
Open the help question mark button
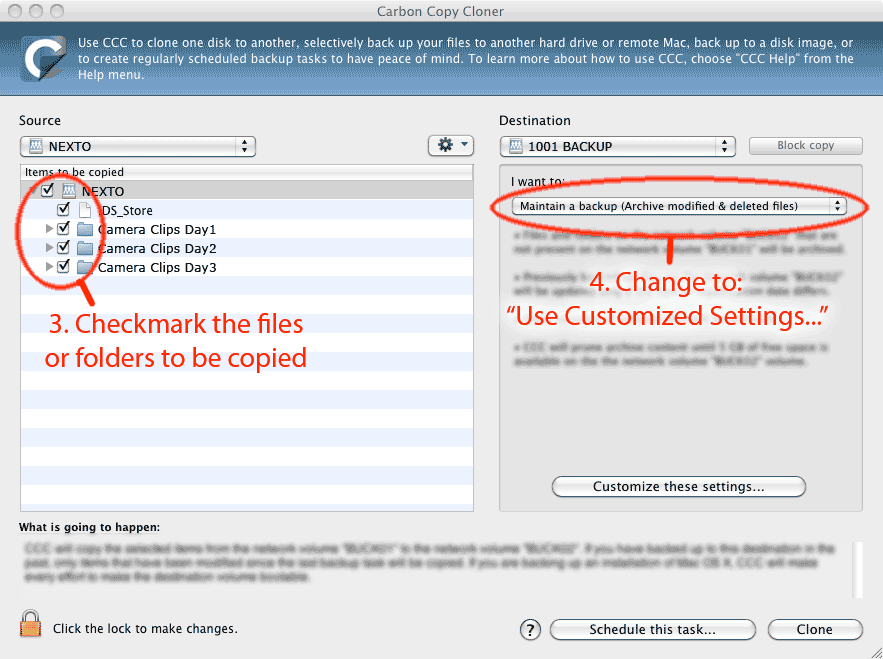tap(530, 630)
